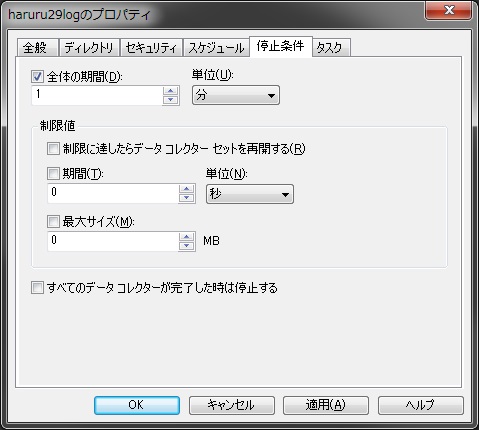This screenshot has width=479, height=430.
Task: Click the 全体の期間 value input field
Action: coord(97,95)
